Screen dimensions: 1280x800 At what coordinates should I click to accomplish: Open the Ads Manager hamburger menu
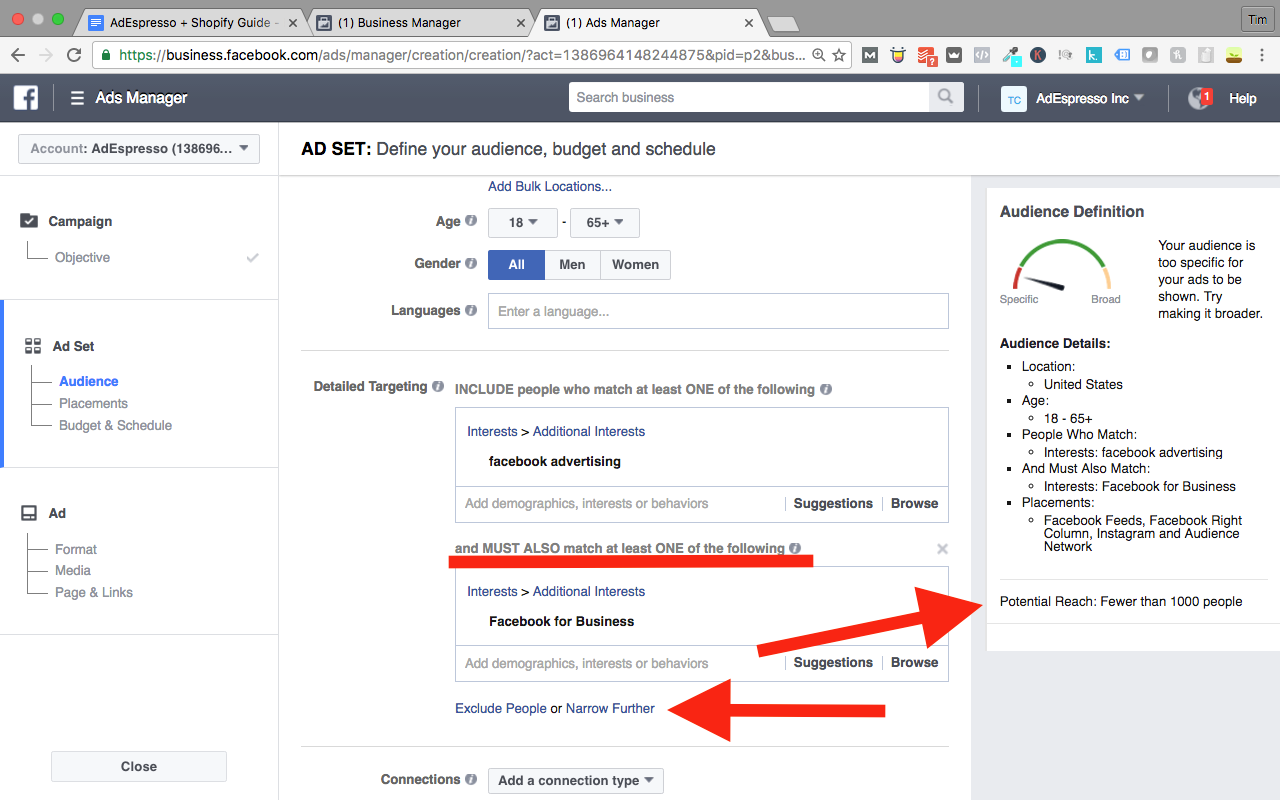(77, 98)
